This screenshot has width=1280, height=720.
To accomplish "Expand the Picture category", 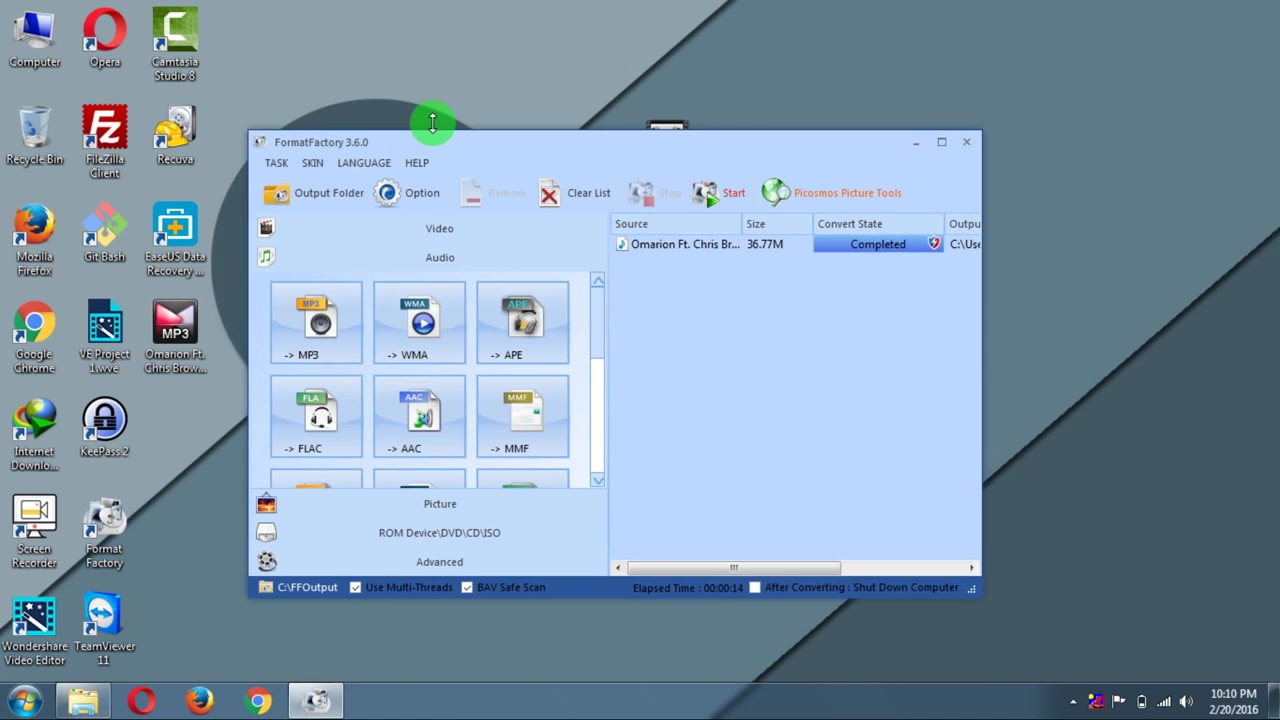I will coord(439,503).
